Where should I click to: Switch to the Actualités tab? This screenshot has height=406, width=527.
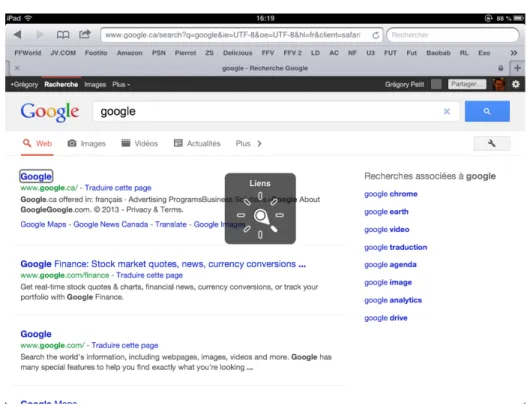coord(197,144)
